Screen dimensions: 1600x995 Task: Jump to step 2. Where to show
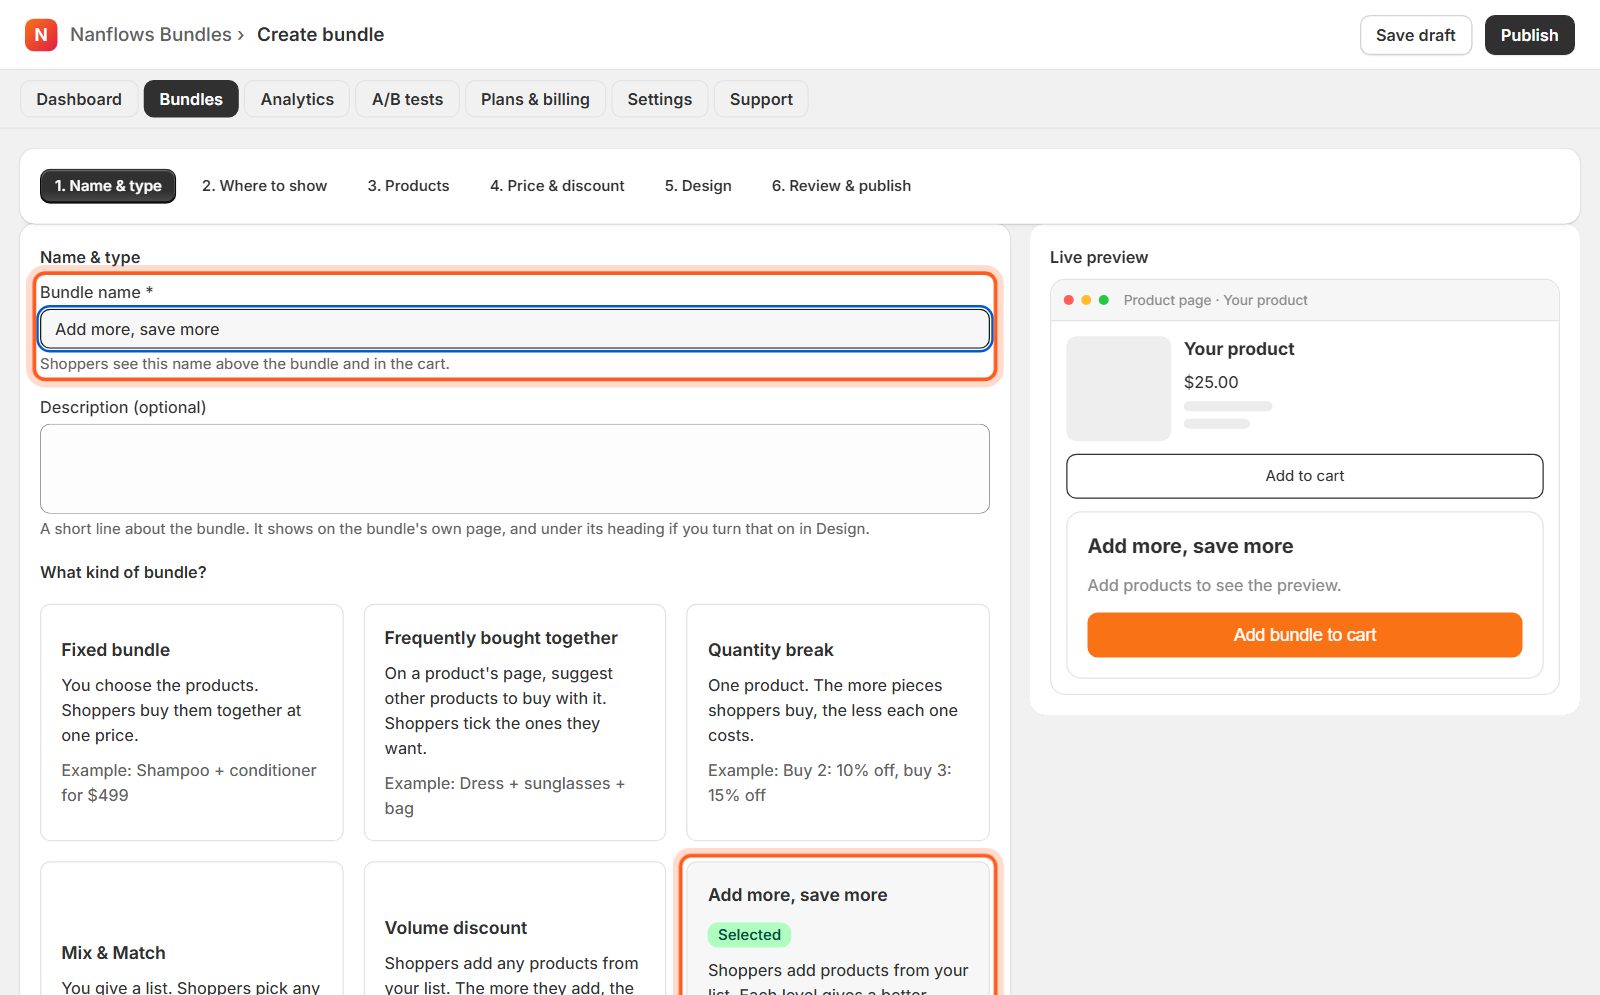[264, 186]
